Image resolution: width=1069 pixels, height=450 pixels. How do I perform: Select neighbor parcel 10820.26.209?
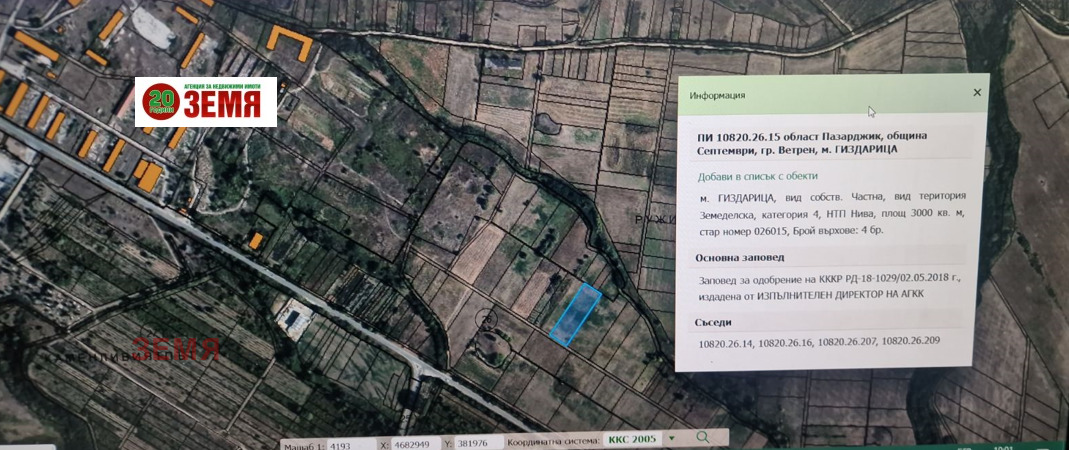(x=911, y=341)
